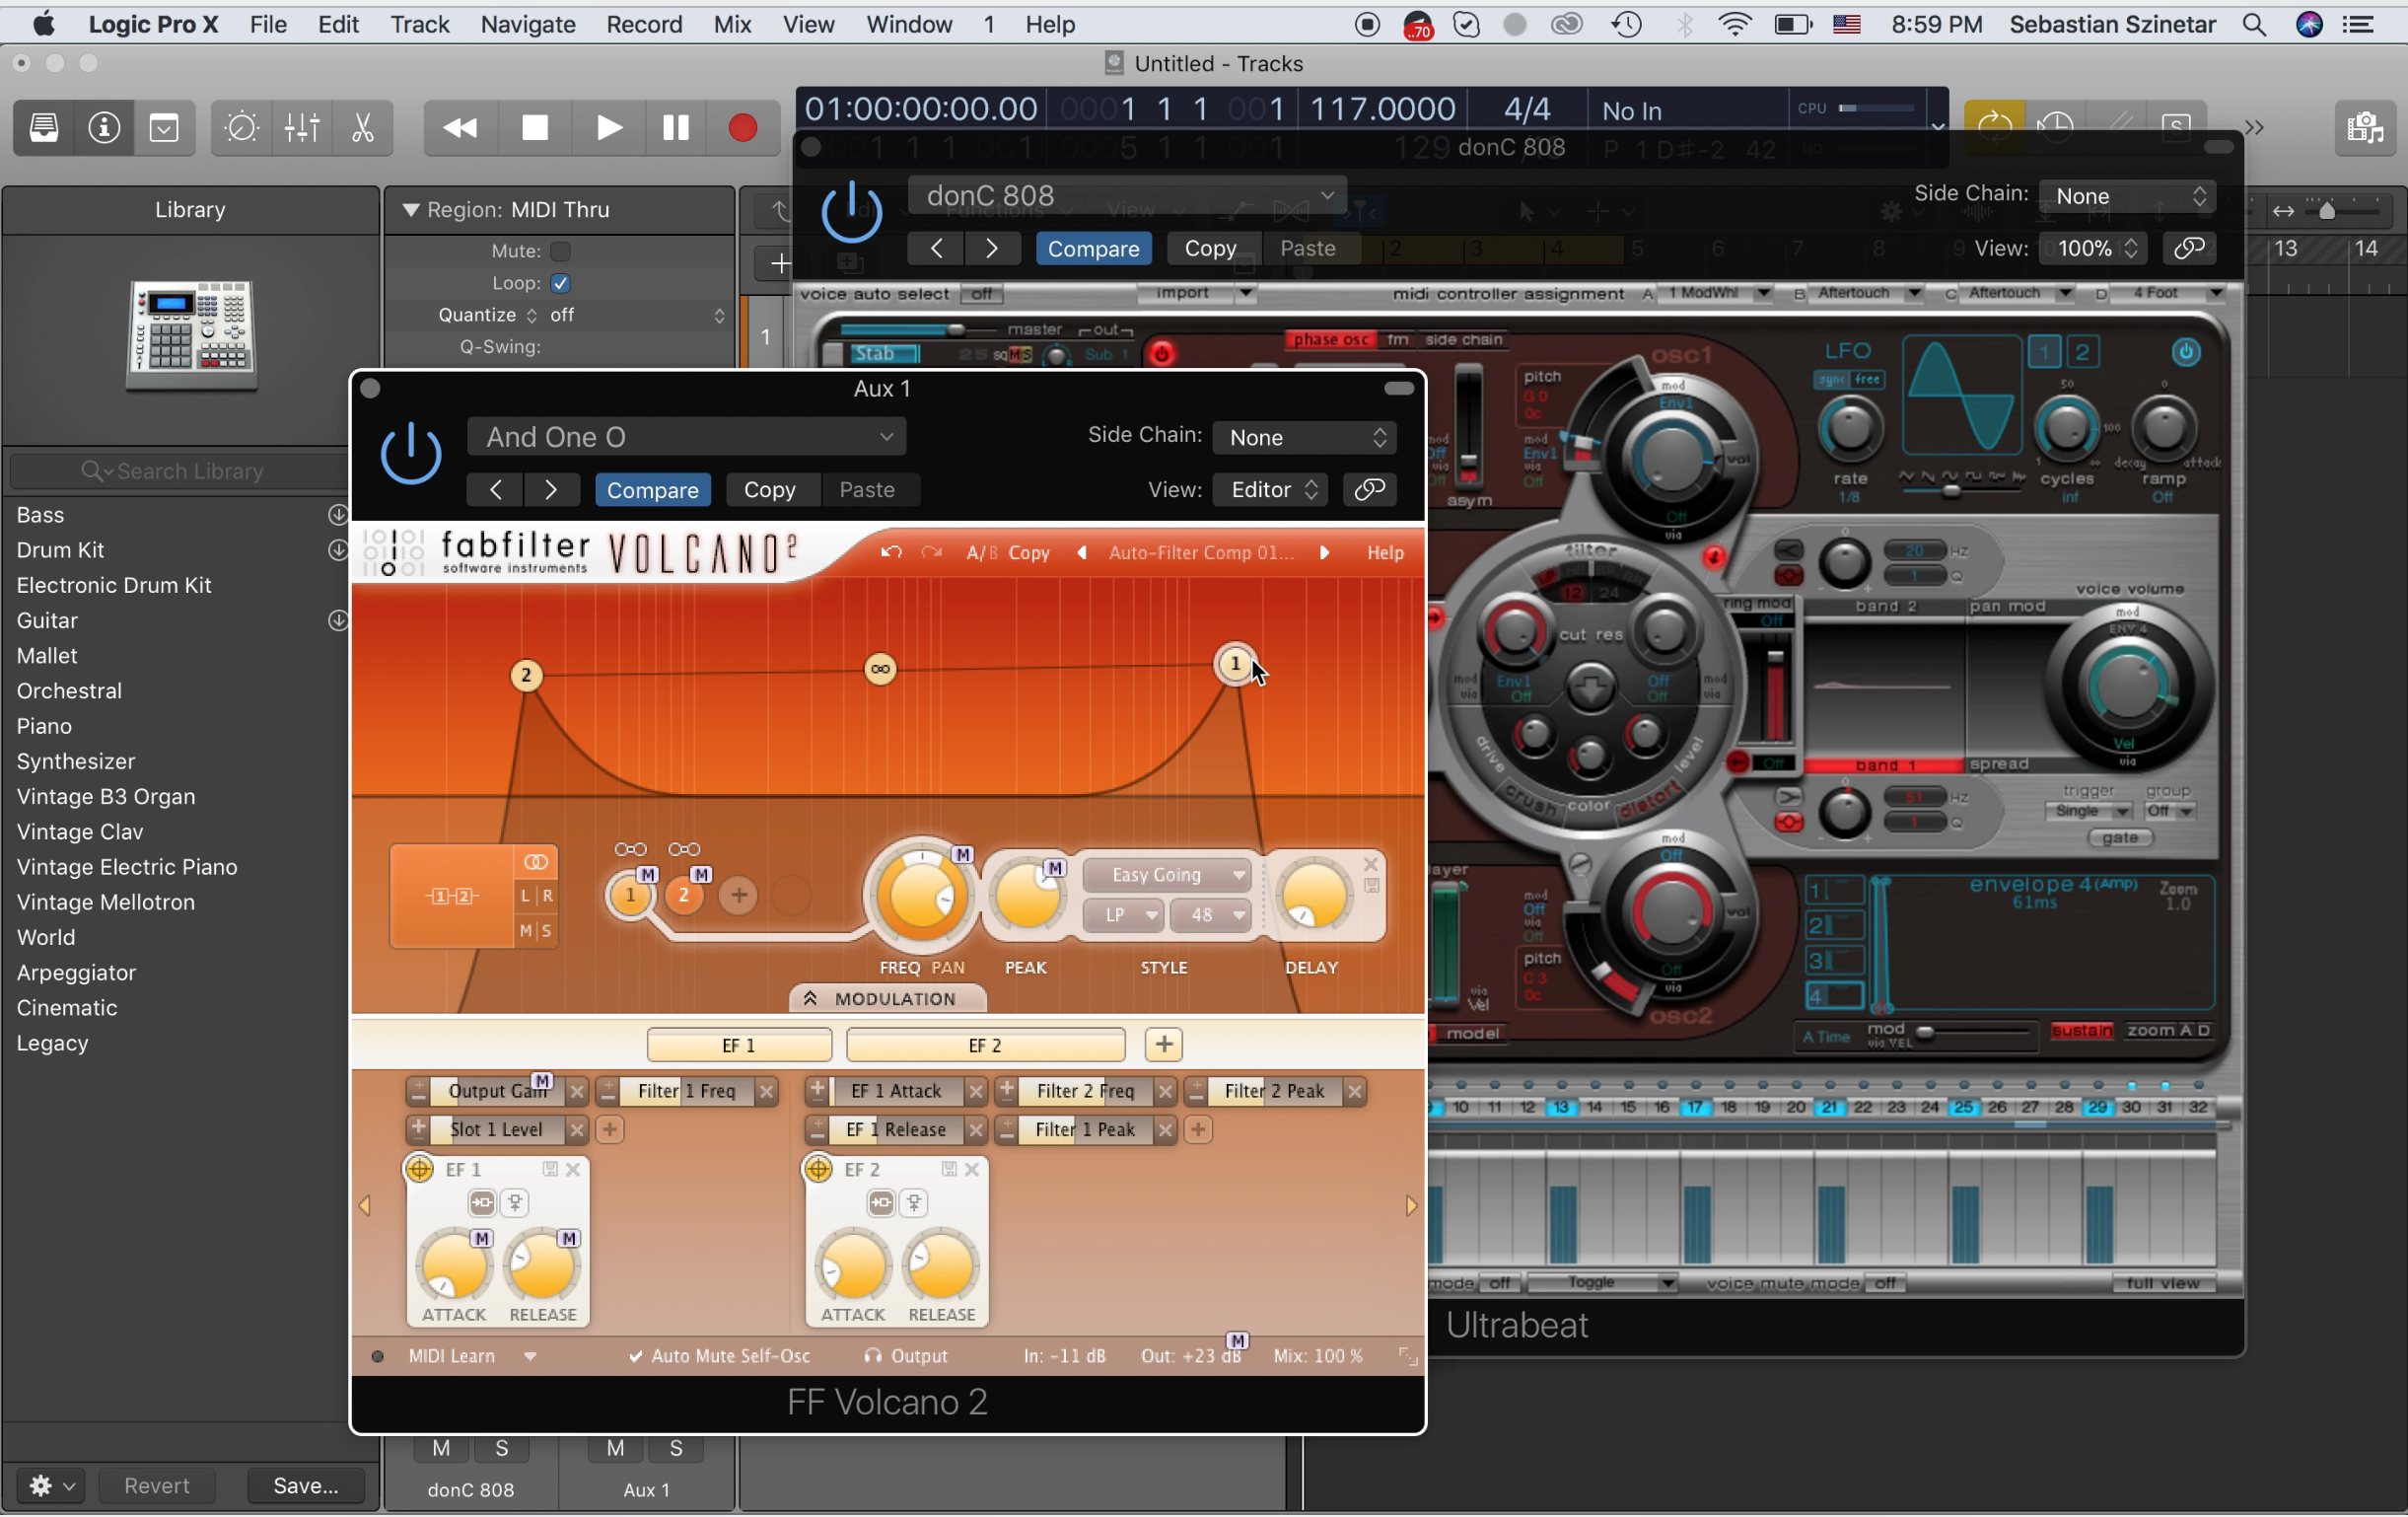
Task: Toggle the Loop checkbox in Region inspector
Action: 561,283
